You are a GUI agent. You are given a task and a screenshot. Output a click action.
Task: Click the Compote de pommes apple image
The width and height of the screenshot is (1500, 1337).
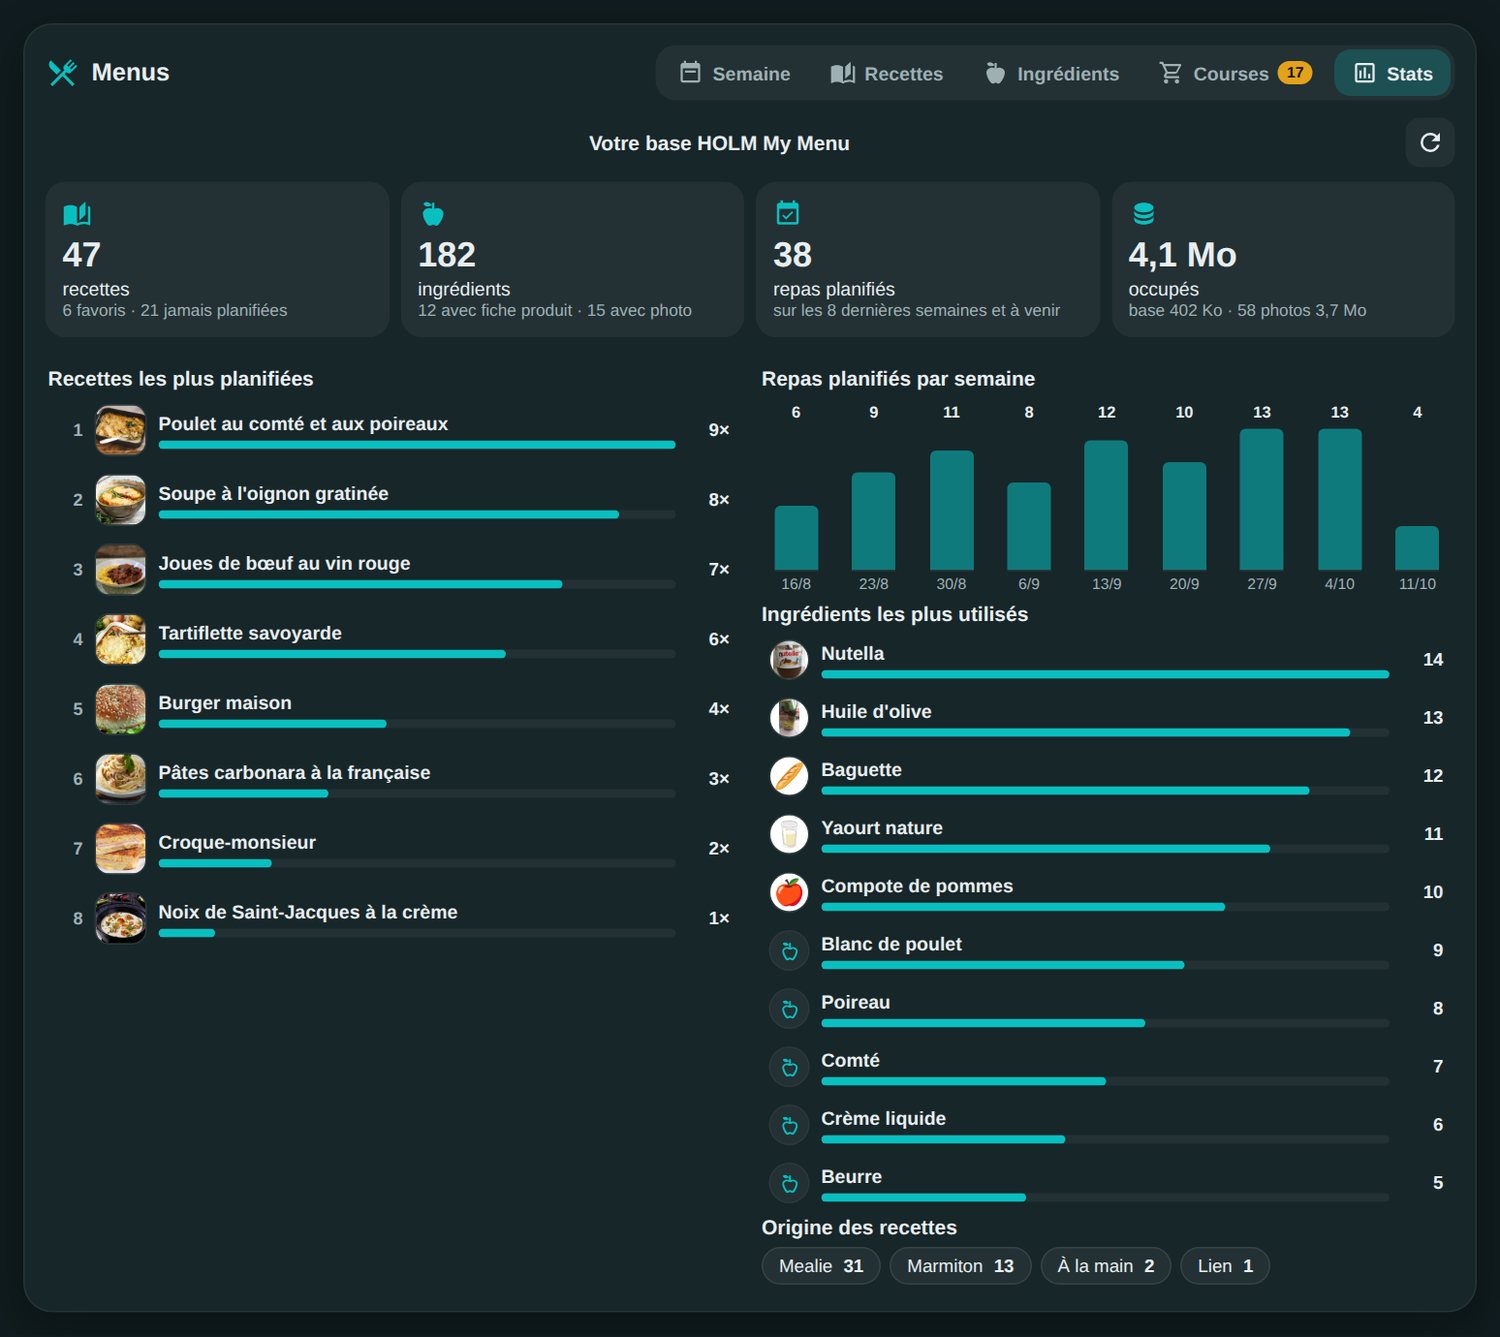(789, 892)
